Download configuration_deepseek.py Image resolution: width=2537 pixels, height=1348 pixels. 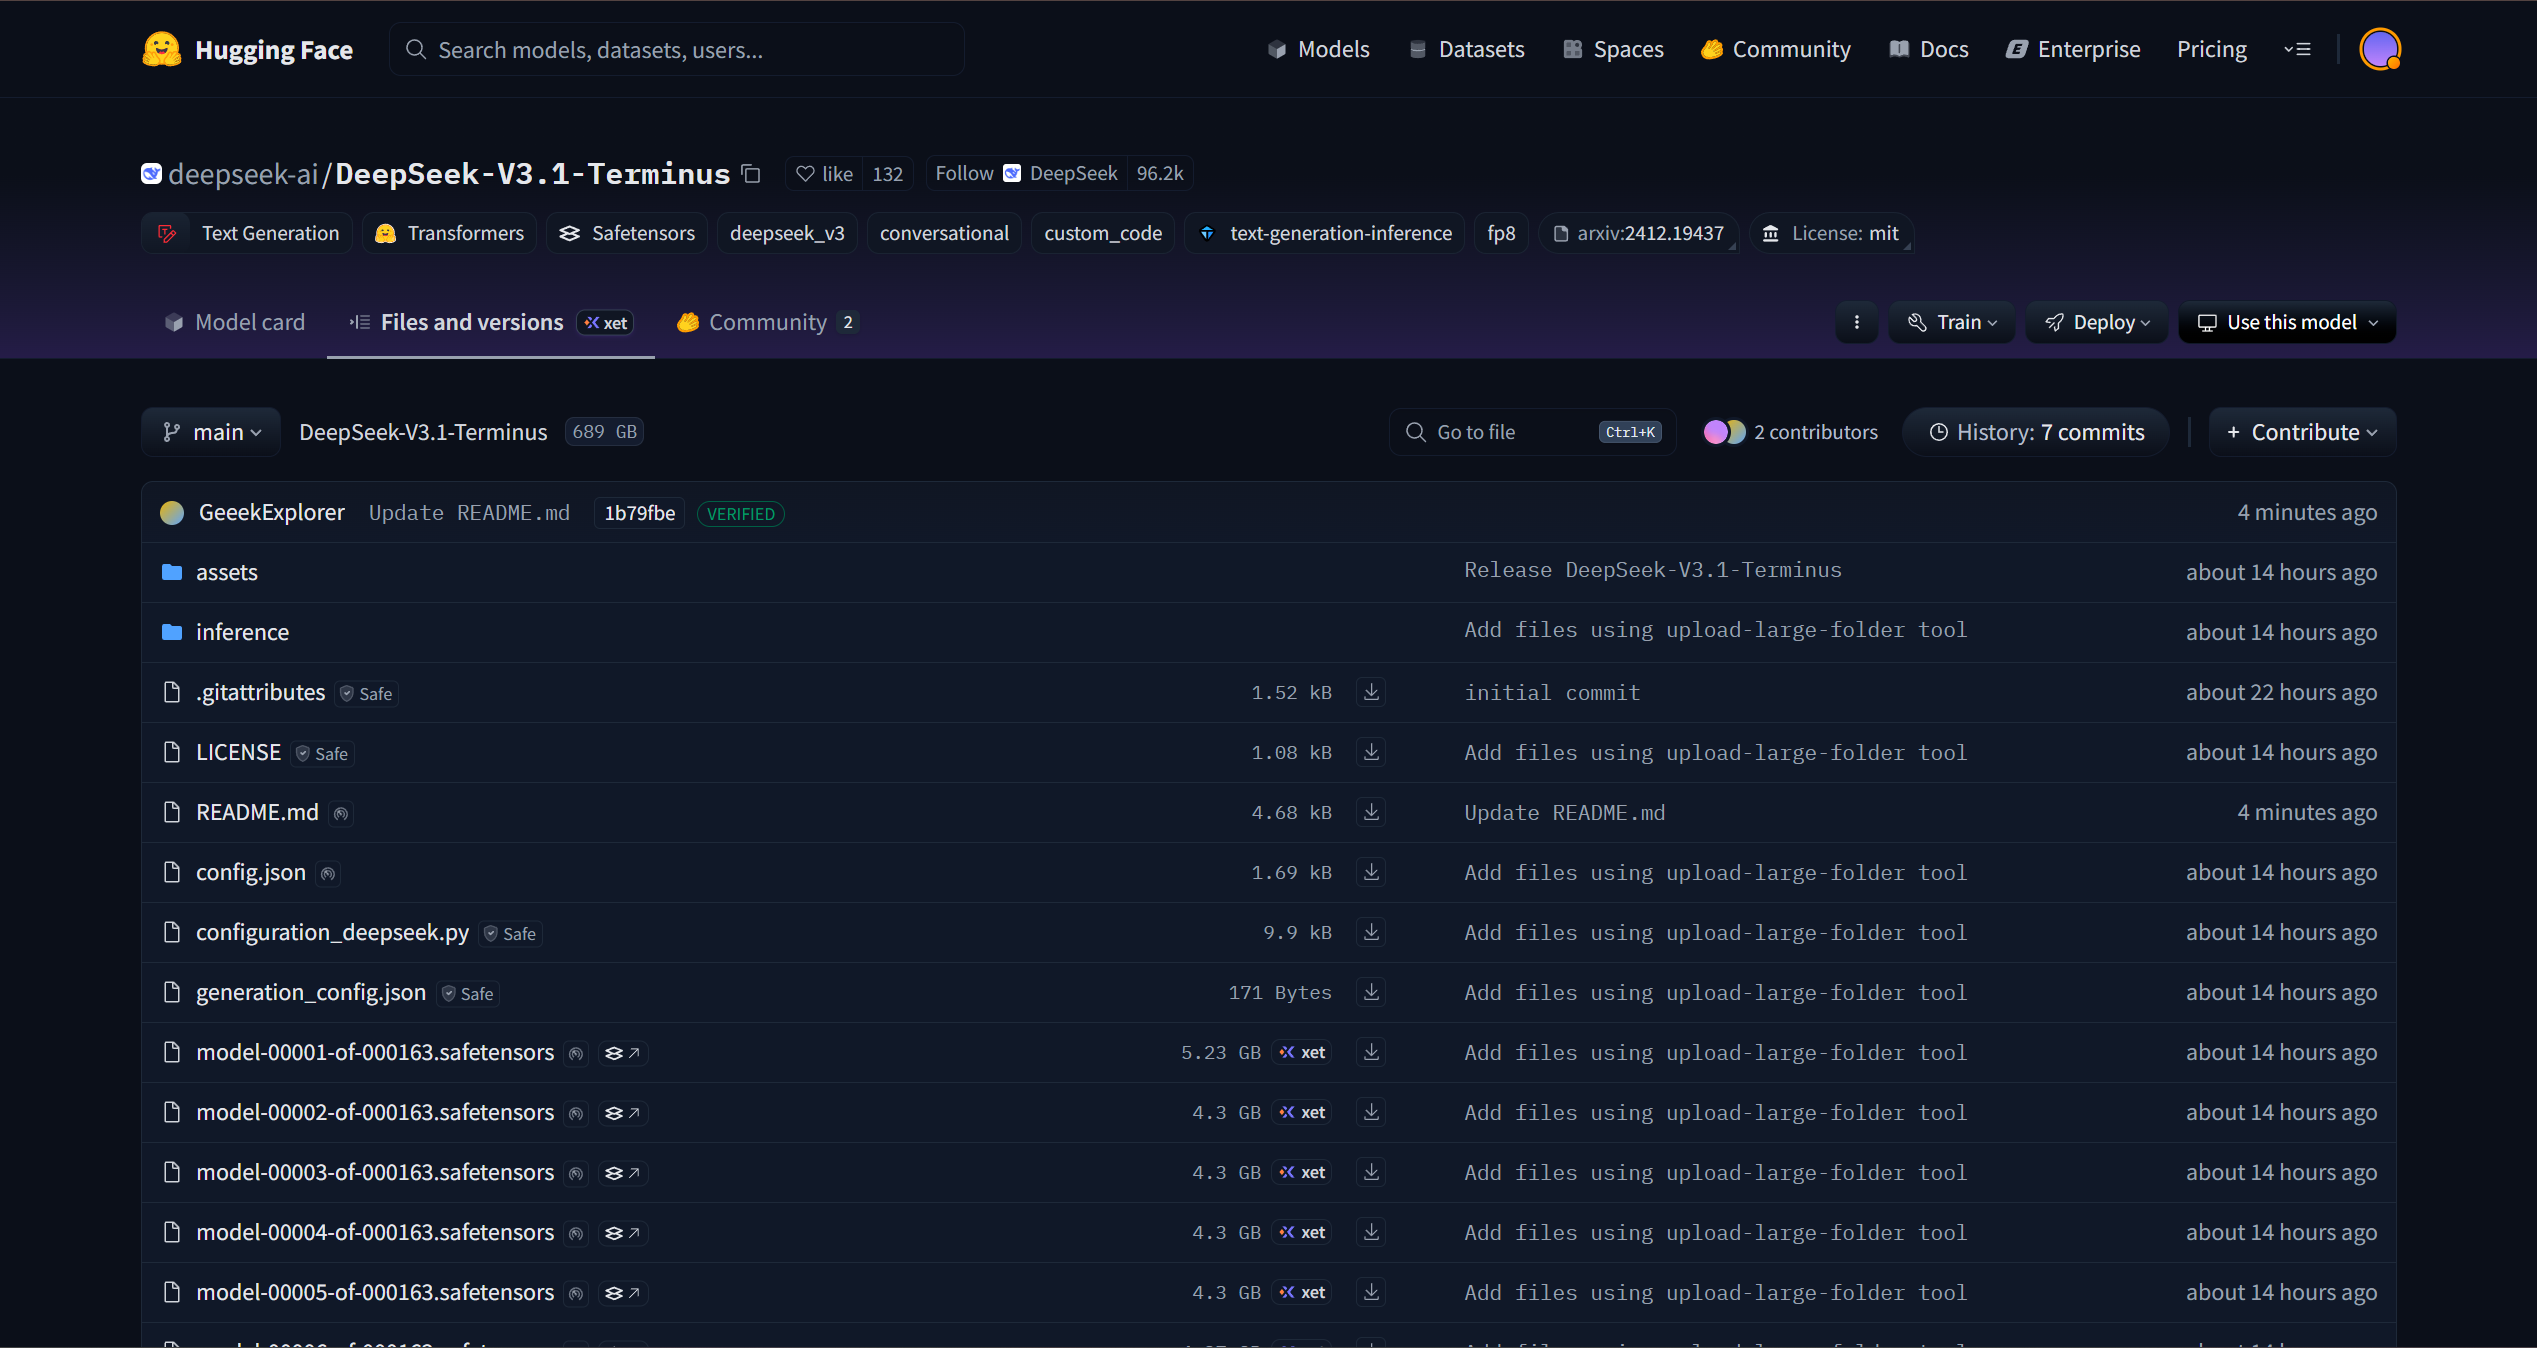coord(1372,932)
